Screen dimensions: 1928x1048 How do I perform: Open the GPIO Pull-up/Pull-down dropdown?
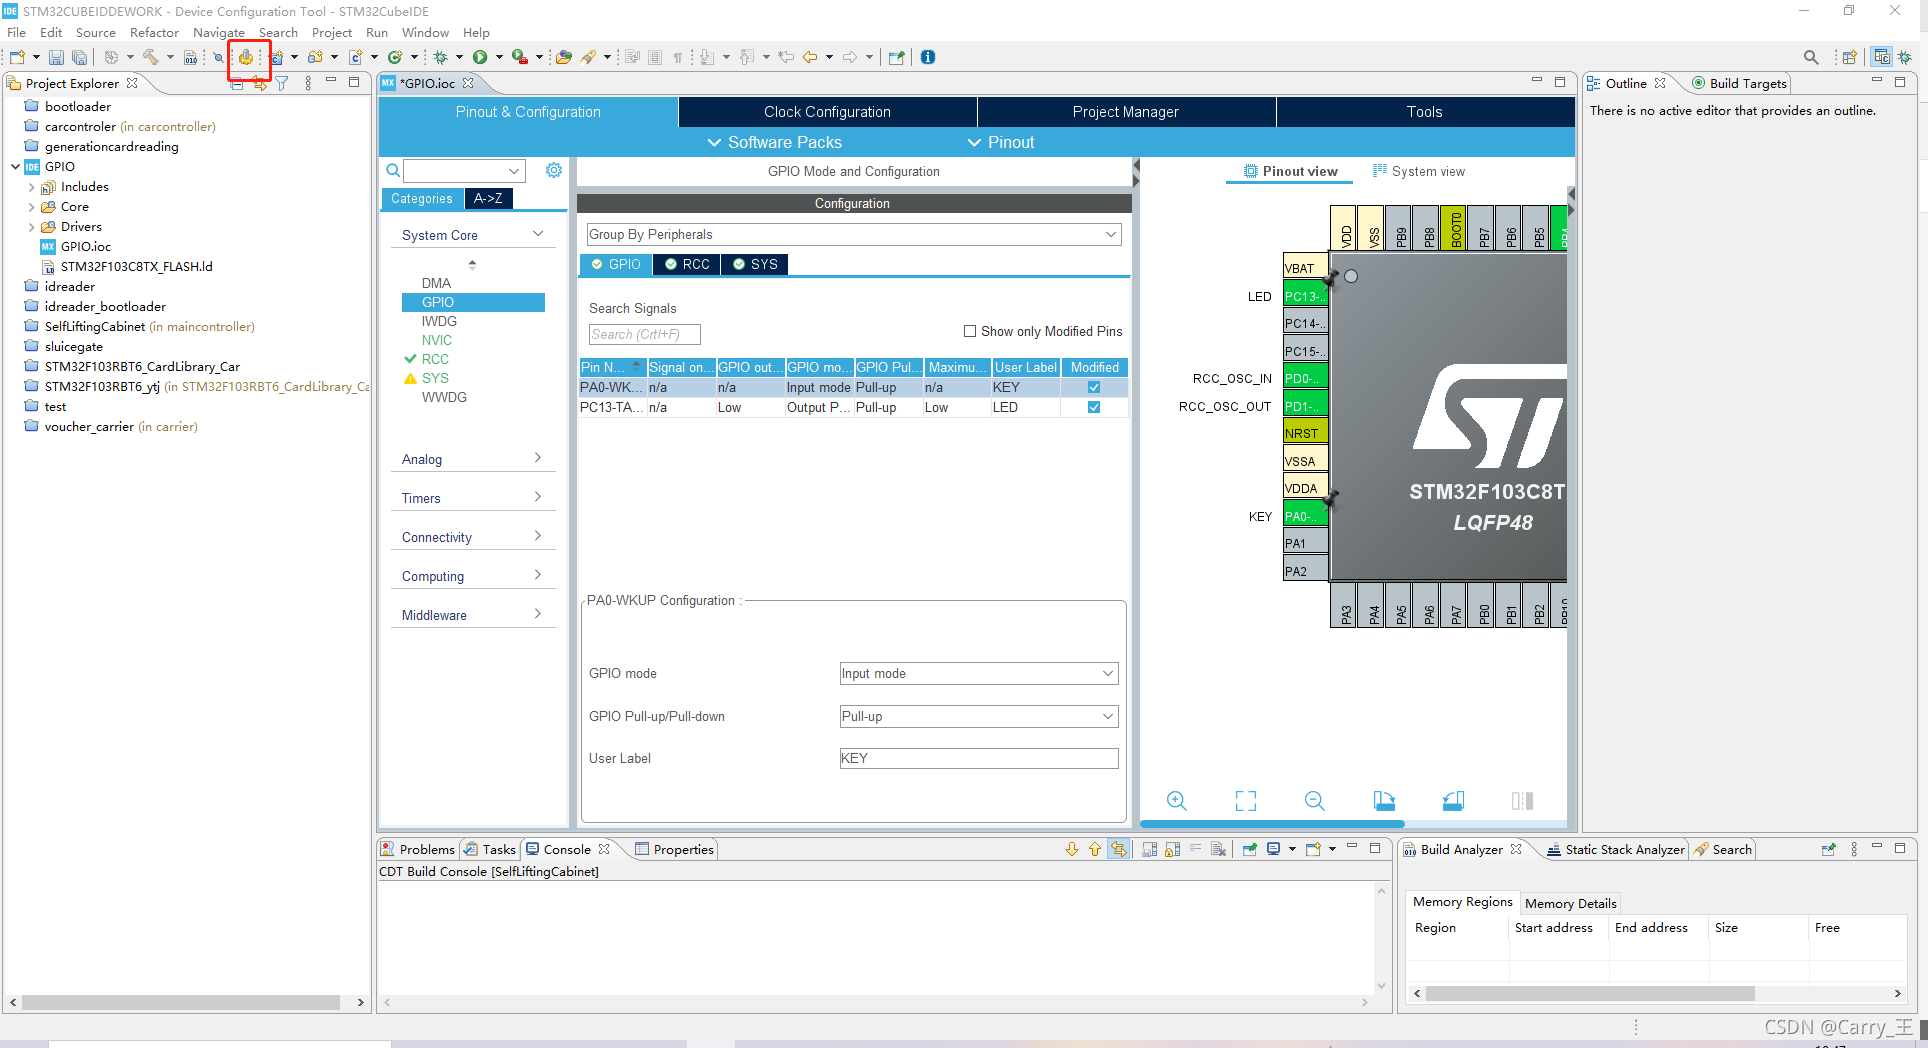[x=978, y=716]
